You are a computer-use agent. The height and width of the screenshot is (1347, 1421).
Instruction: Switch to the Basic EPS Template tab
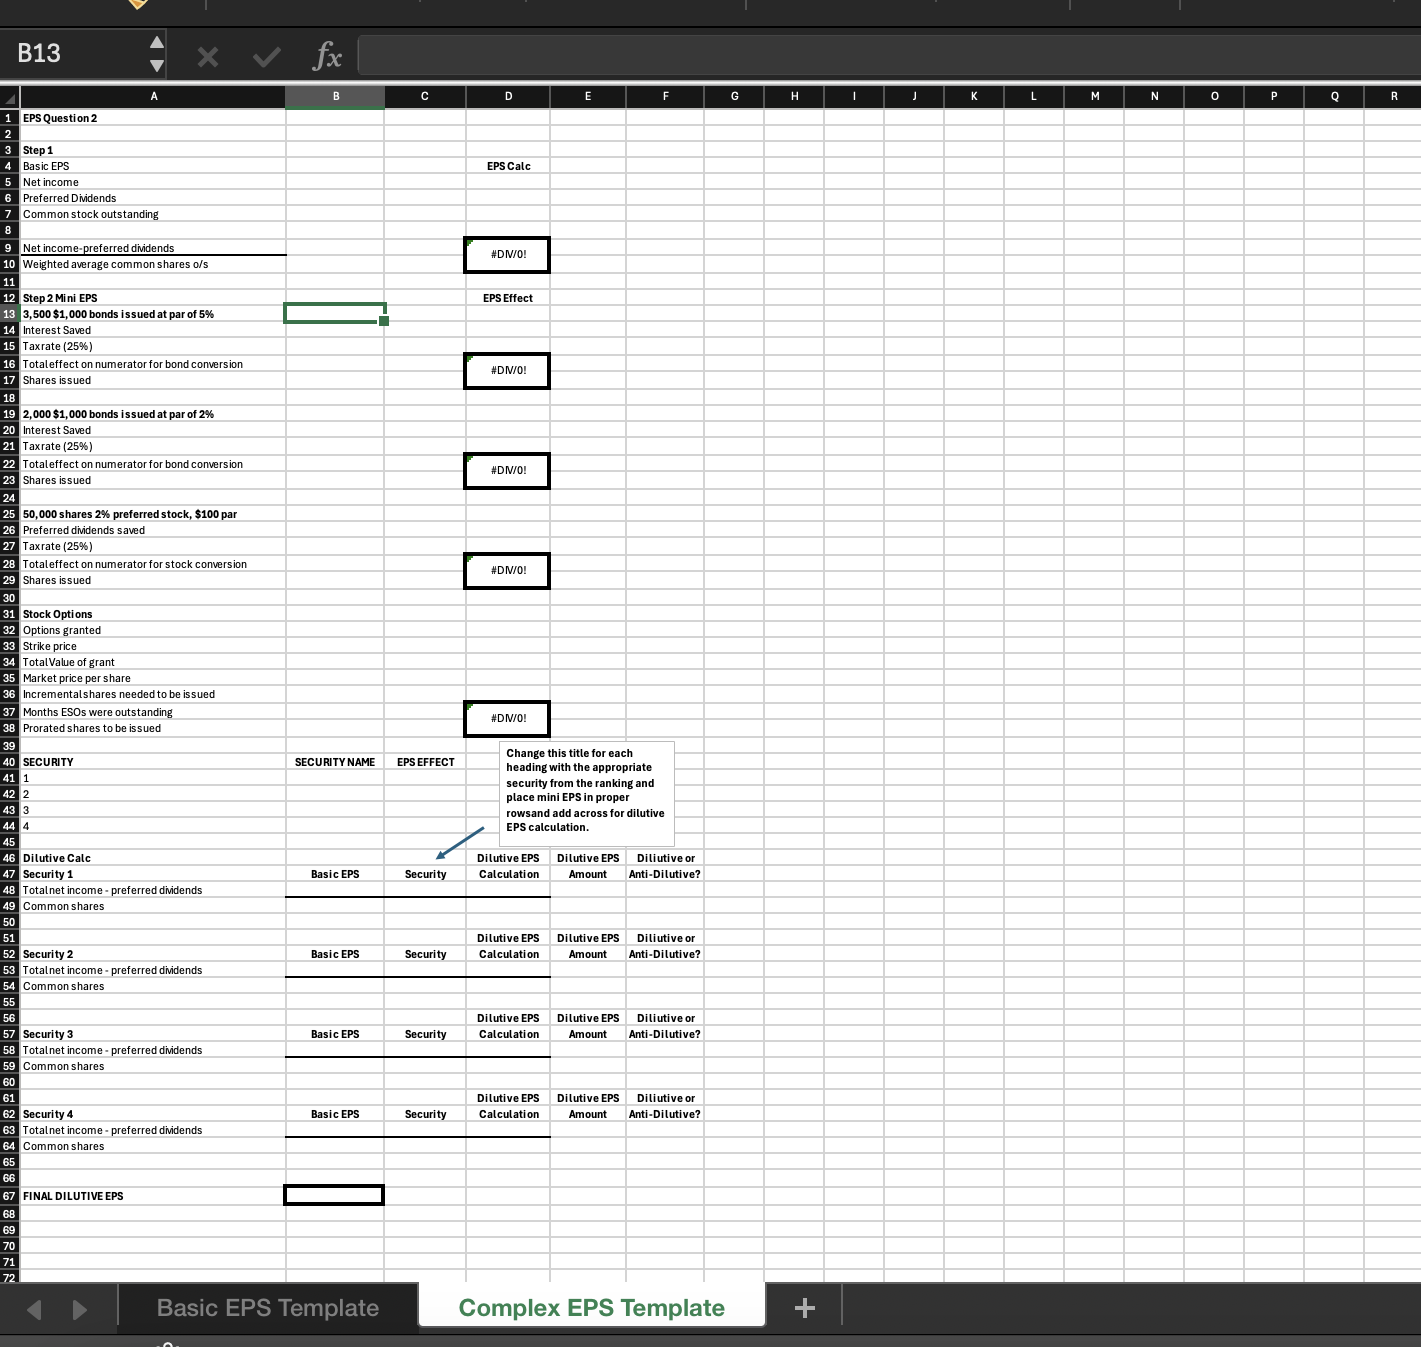[x=265, y=1307]
